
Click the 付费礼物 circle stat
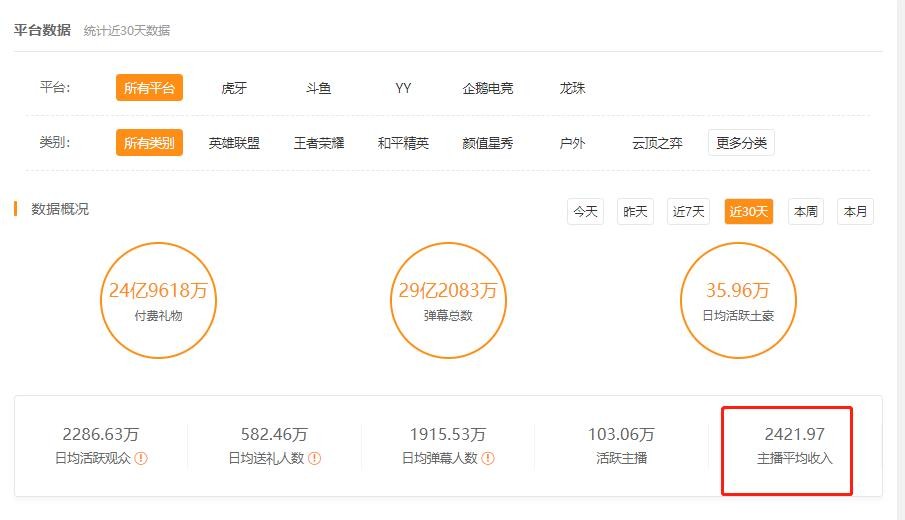(160, 300)
